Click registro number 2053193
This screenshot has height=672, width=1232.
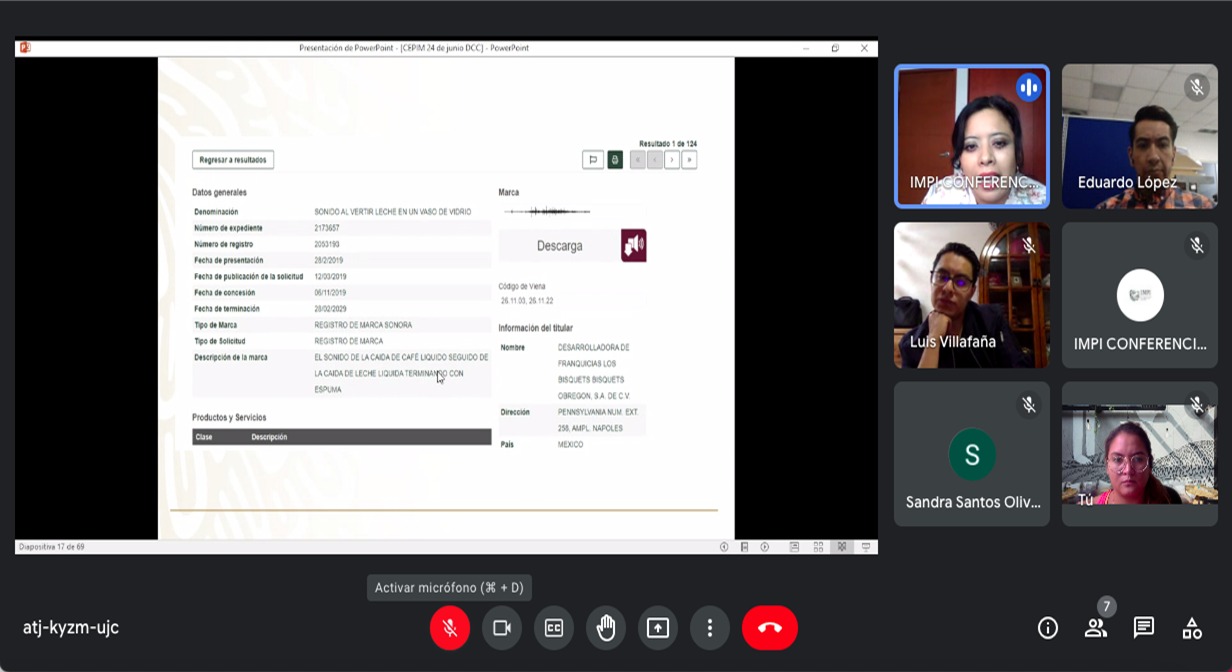[326, 244]
